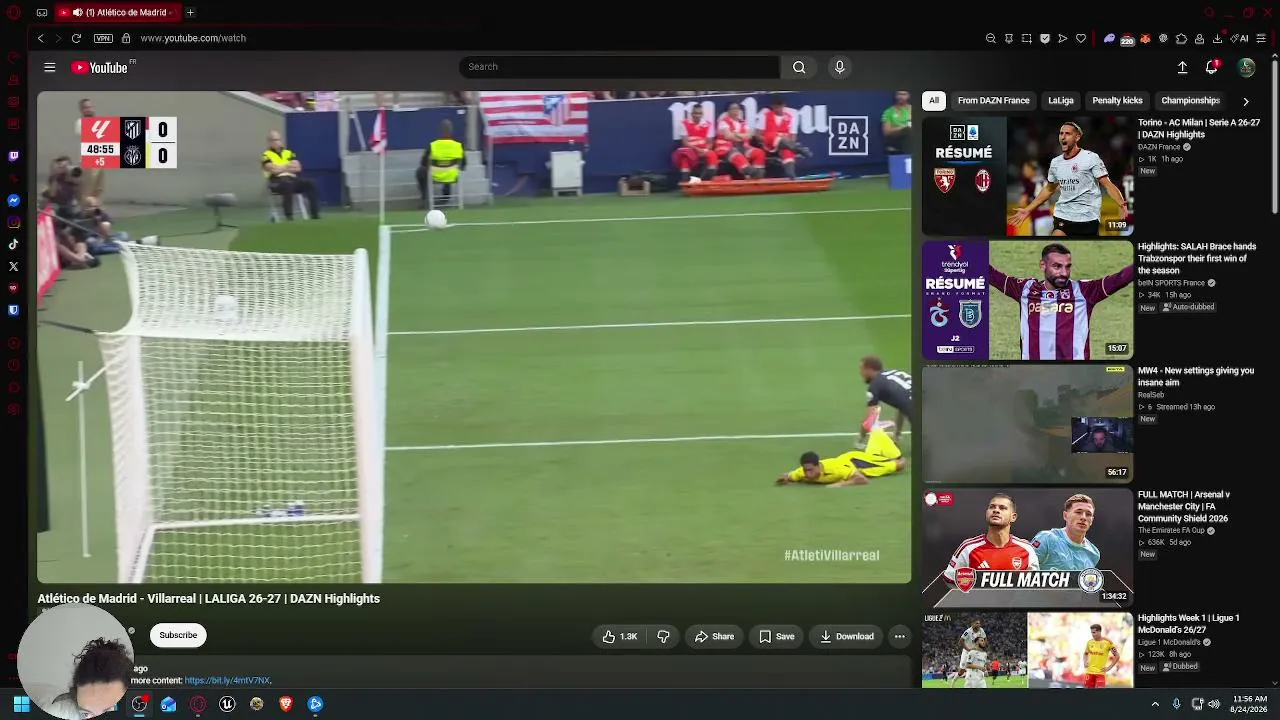The width and height of the screenshot is (1280, 720).
Task: Open the YouTube create upload icon
Action: [1182, 67]
